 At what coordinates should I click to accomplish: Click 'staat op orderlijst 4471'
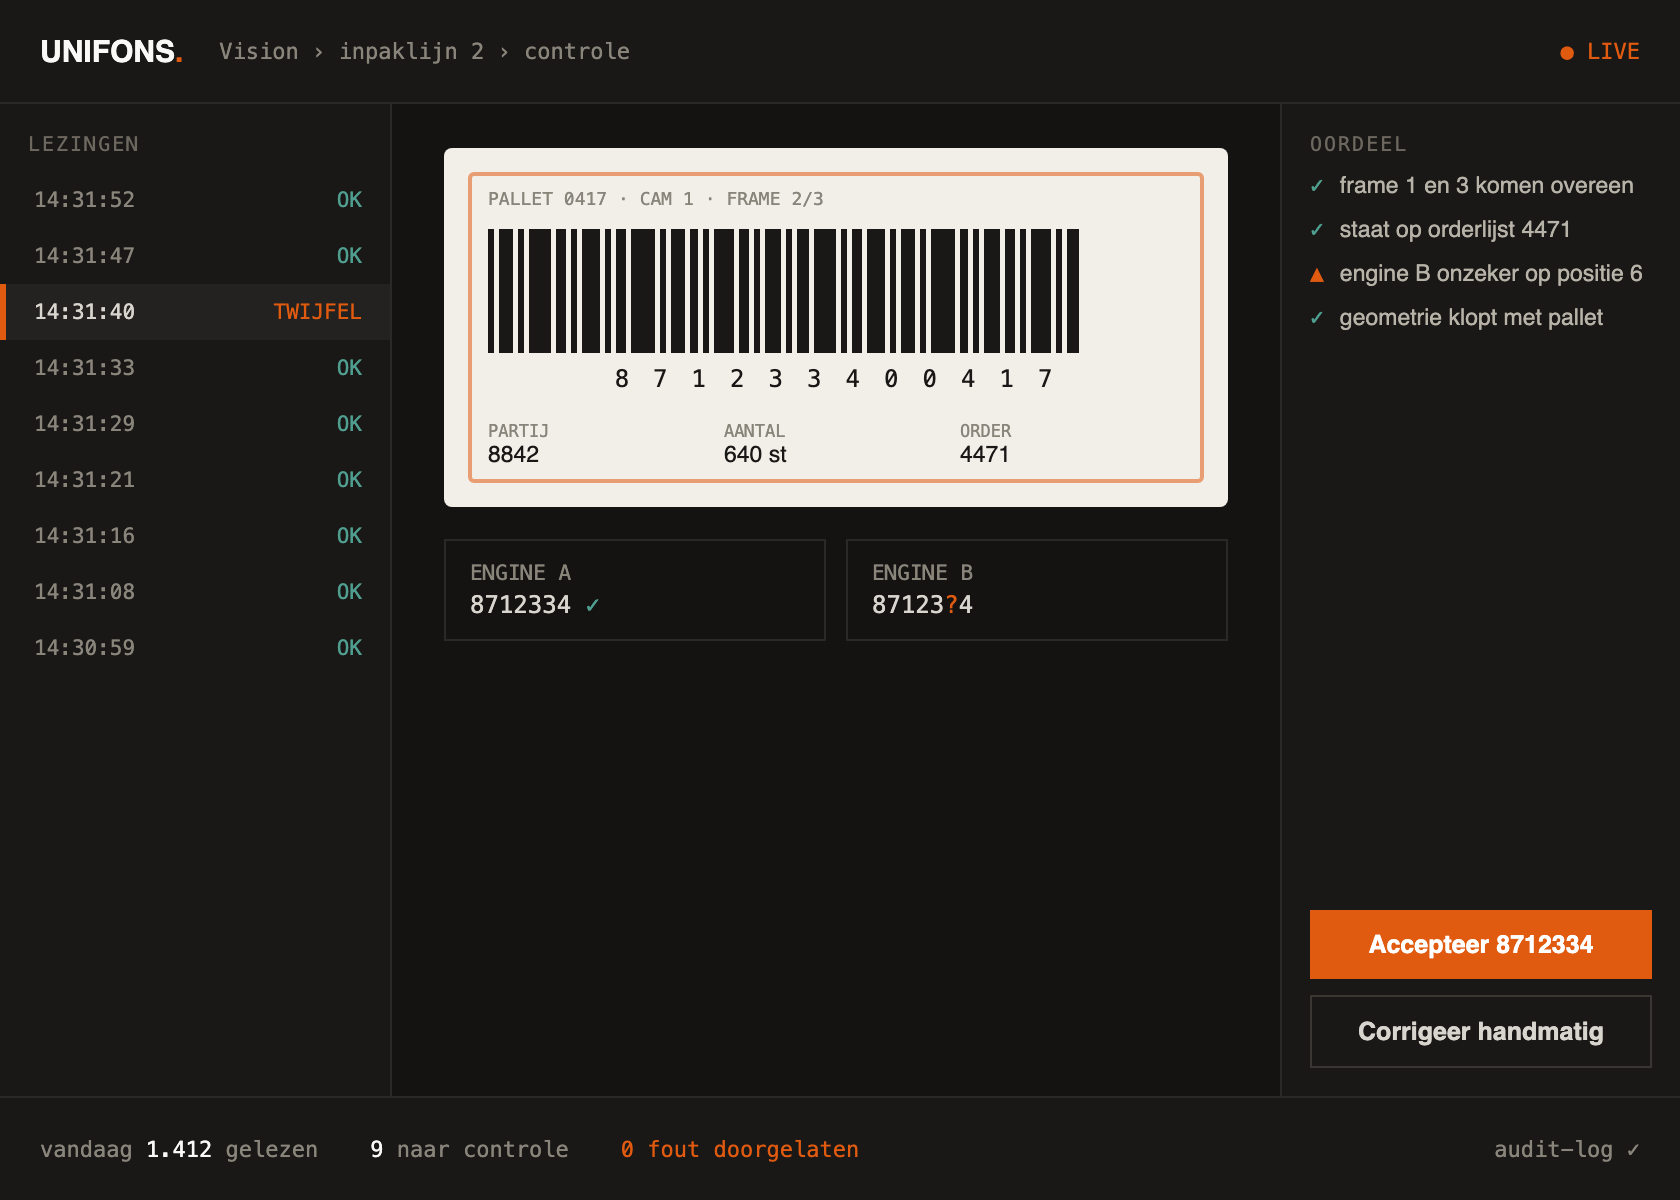tap(1455, 230)
